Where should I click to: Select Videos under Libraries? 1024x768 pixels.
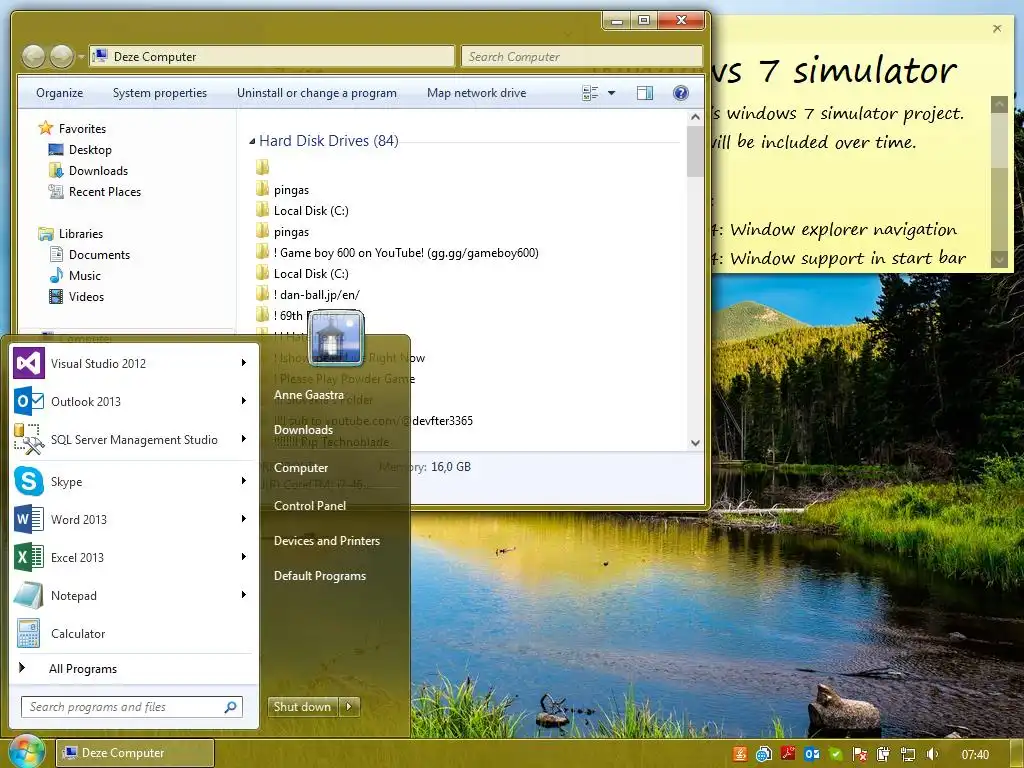76,296
